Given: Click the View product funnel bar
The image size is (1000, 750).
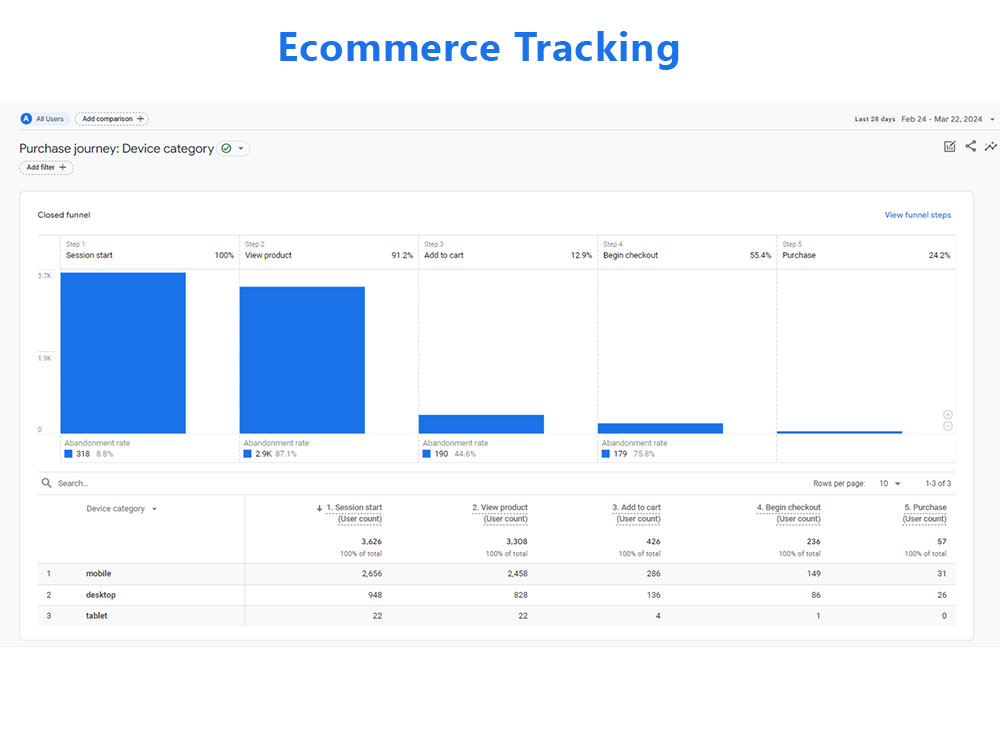Looking at the screenshot, I should (302, 360).
